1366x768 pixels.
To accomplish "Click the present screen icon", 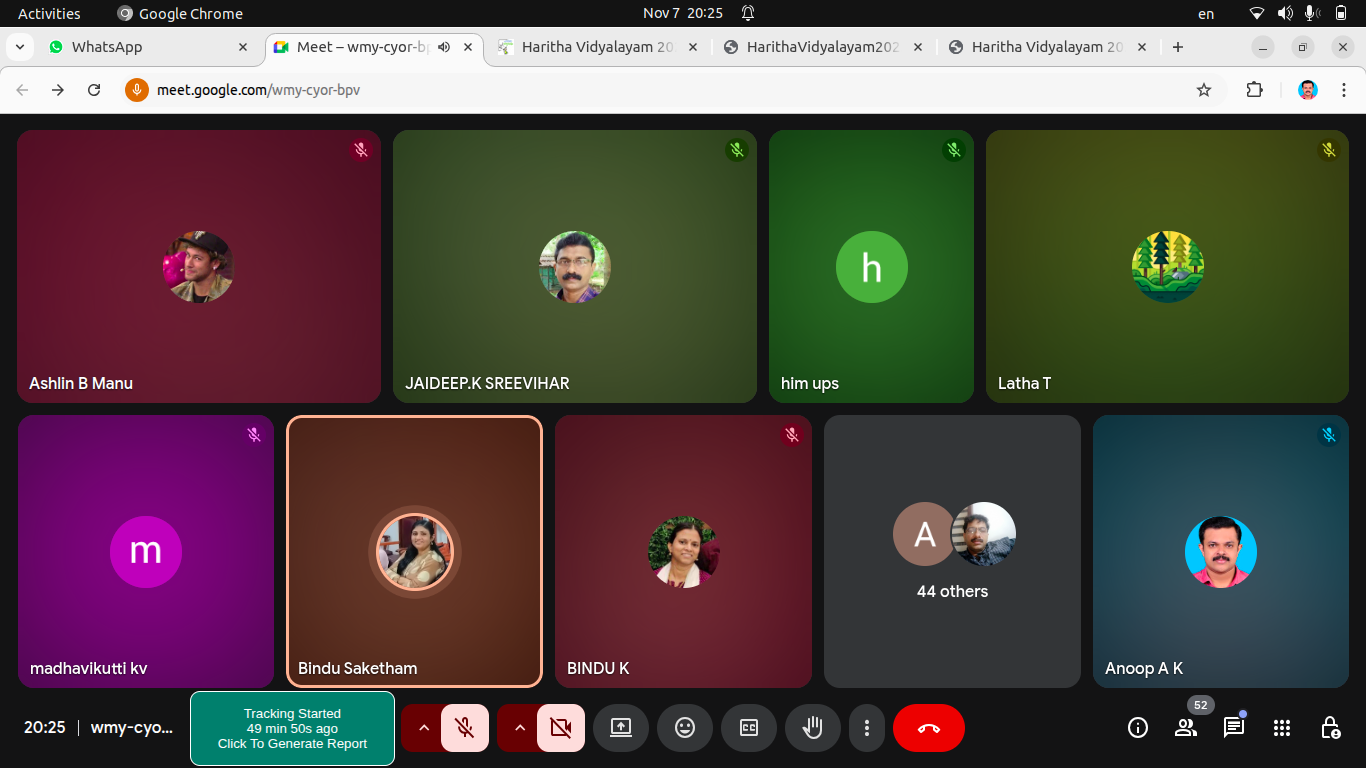I will tap(620, 728).
